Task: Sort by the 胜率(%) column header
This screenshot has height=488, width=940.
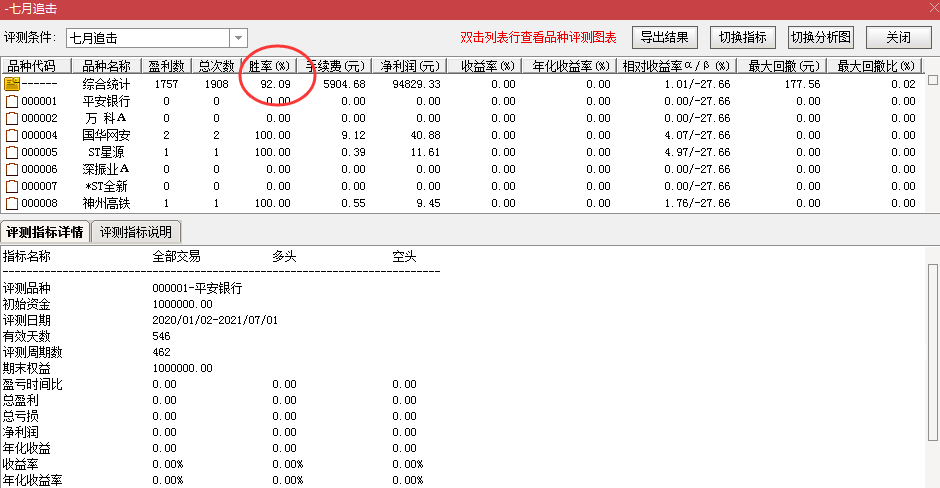Action: (269, 66)
